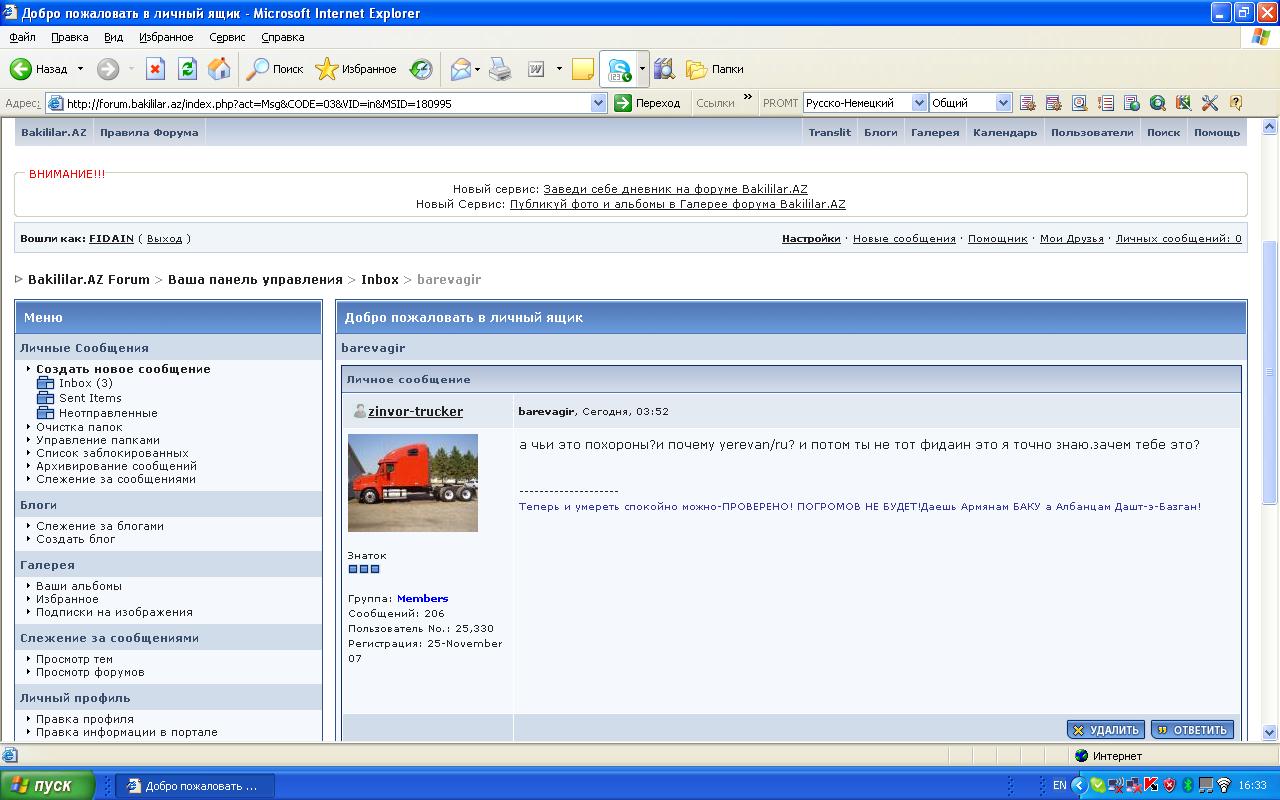
Task: Open the Сервис menu
Action: [x=227, y=37]
